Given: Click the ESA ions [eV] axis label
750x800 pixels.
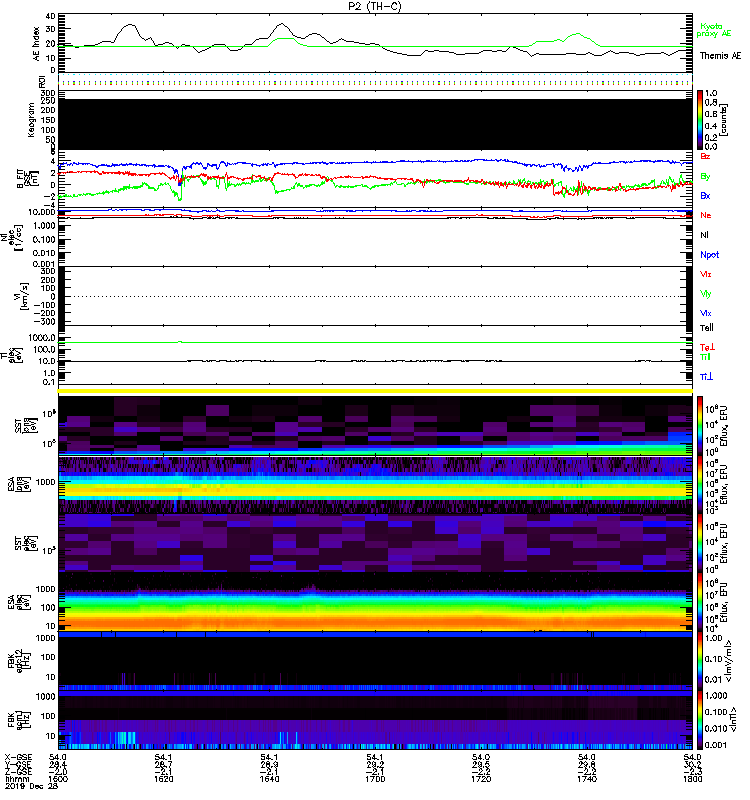Looking at the screenshot, I should (x=17, y=485).
